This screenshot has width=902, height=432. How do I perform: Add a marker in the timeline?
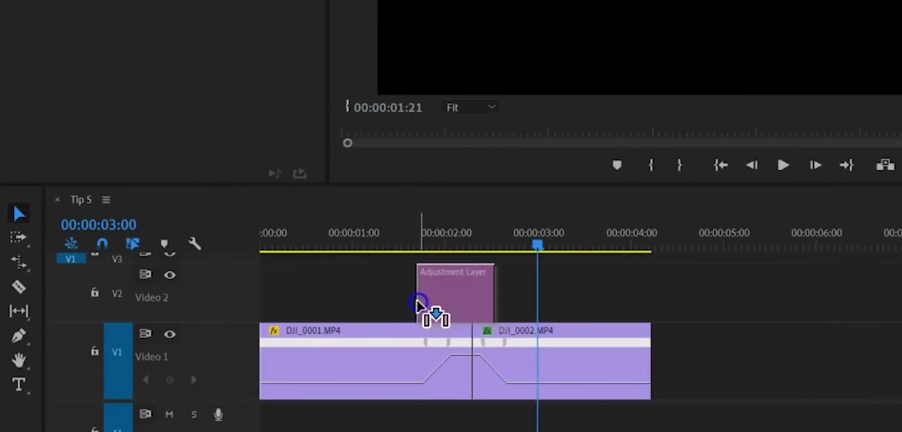pos(164,244)
